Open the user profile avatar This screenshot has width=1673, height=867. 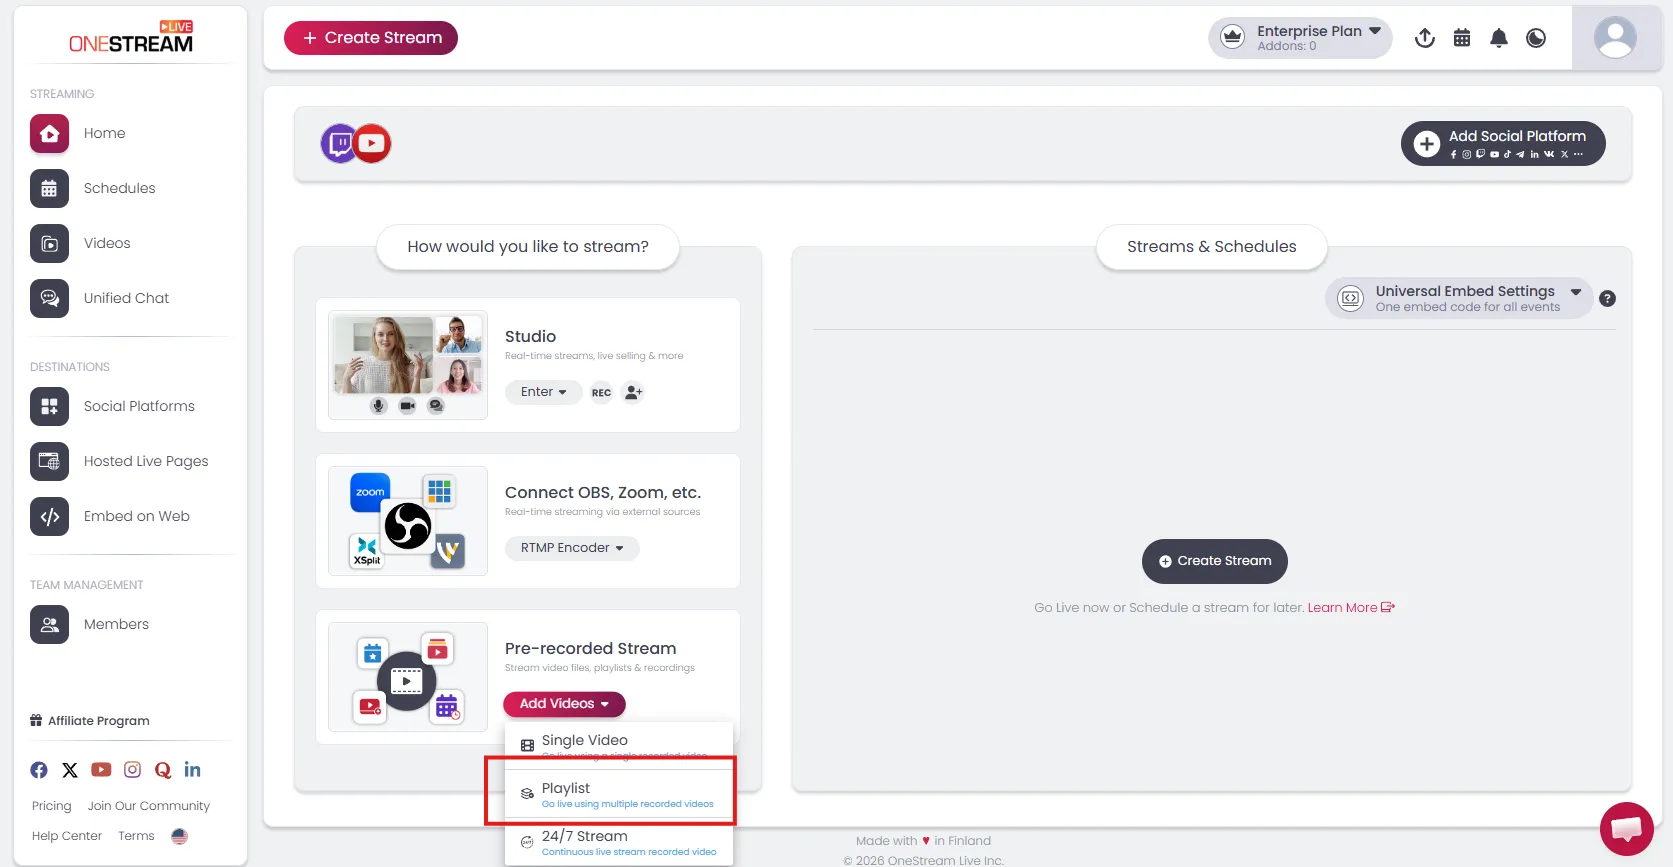click(x=1614, y=38)
